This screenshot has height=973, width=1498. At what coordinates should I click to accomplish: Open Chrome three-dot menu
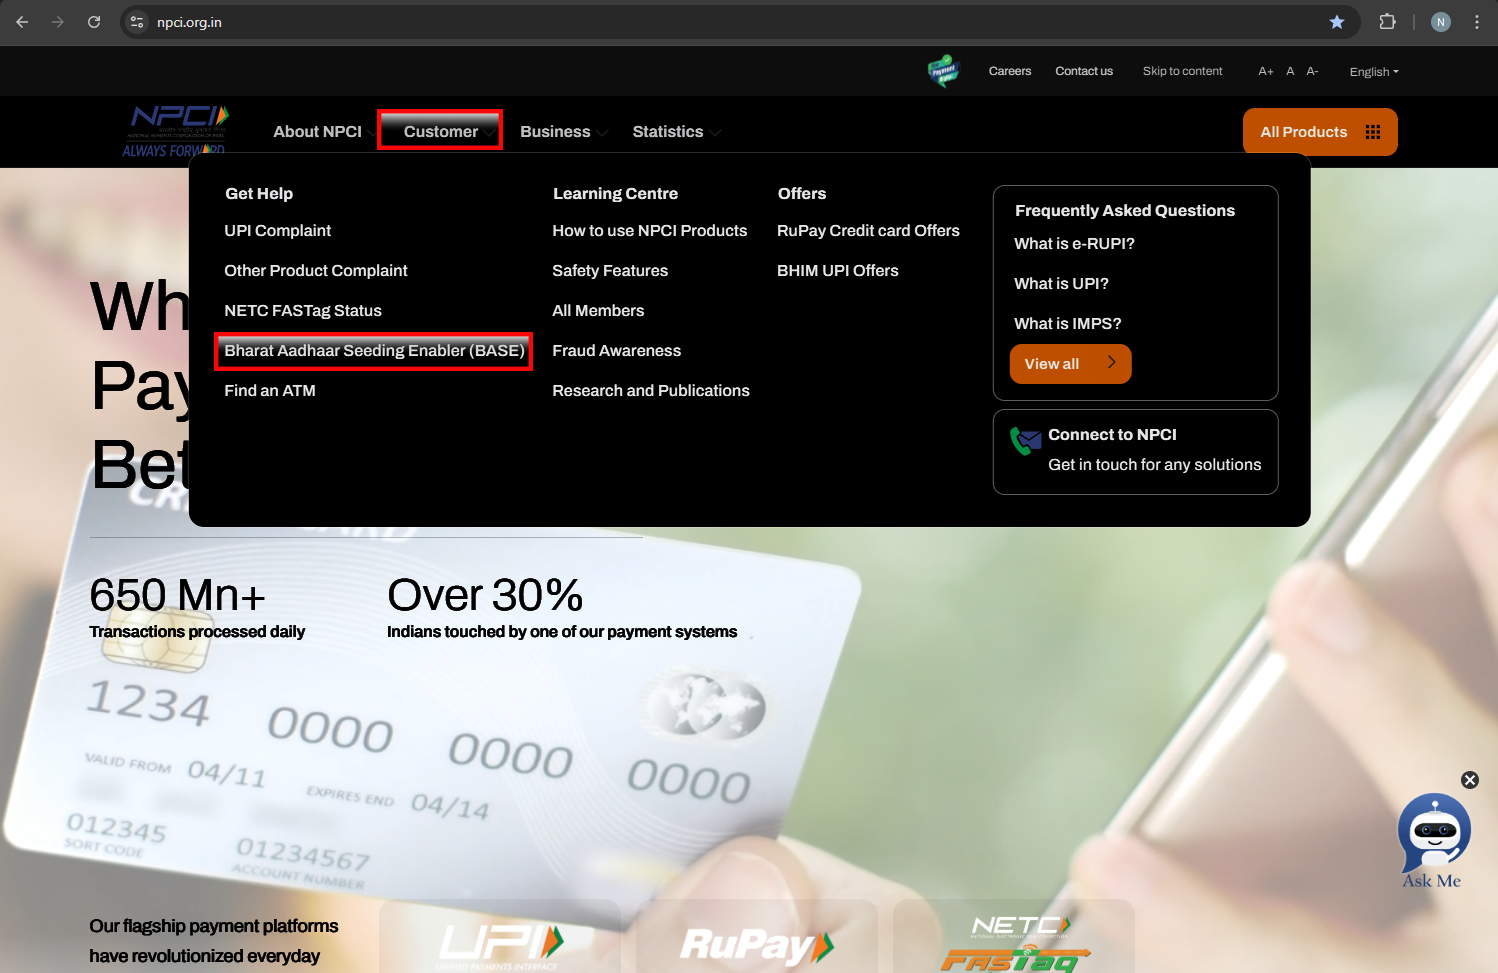[x=1476, y=22]
